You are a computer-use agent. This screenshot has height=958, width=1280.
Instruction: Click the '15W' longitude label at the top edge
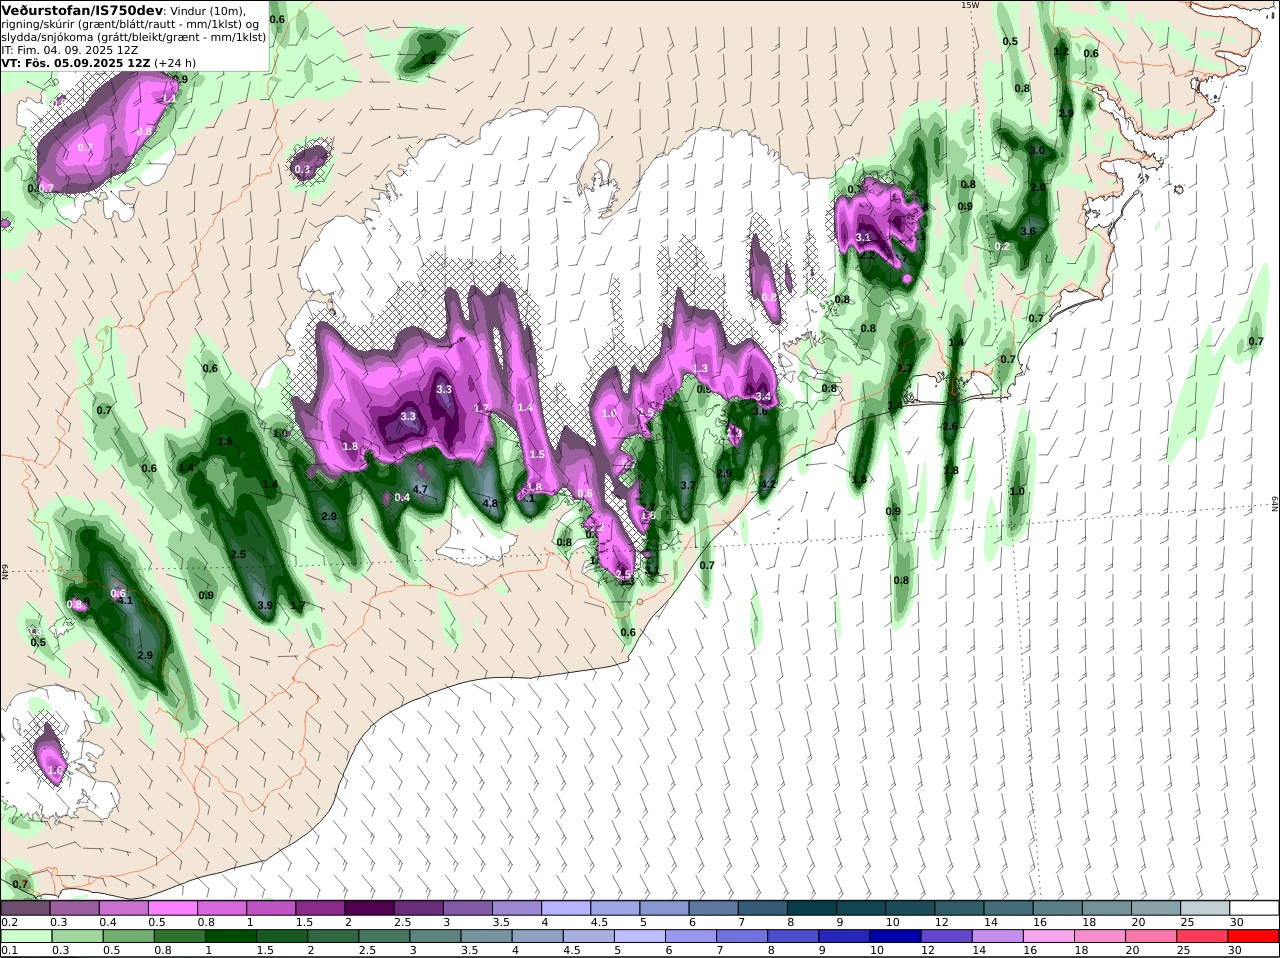tap(969, 5)
